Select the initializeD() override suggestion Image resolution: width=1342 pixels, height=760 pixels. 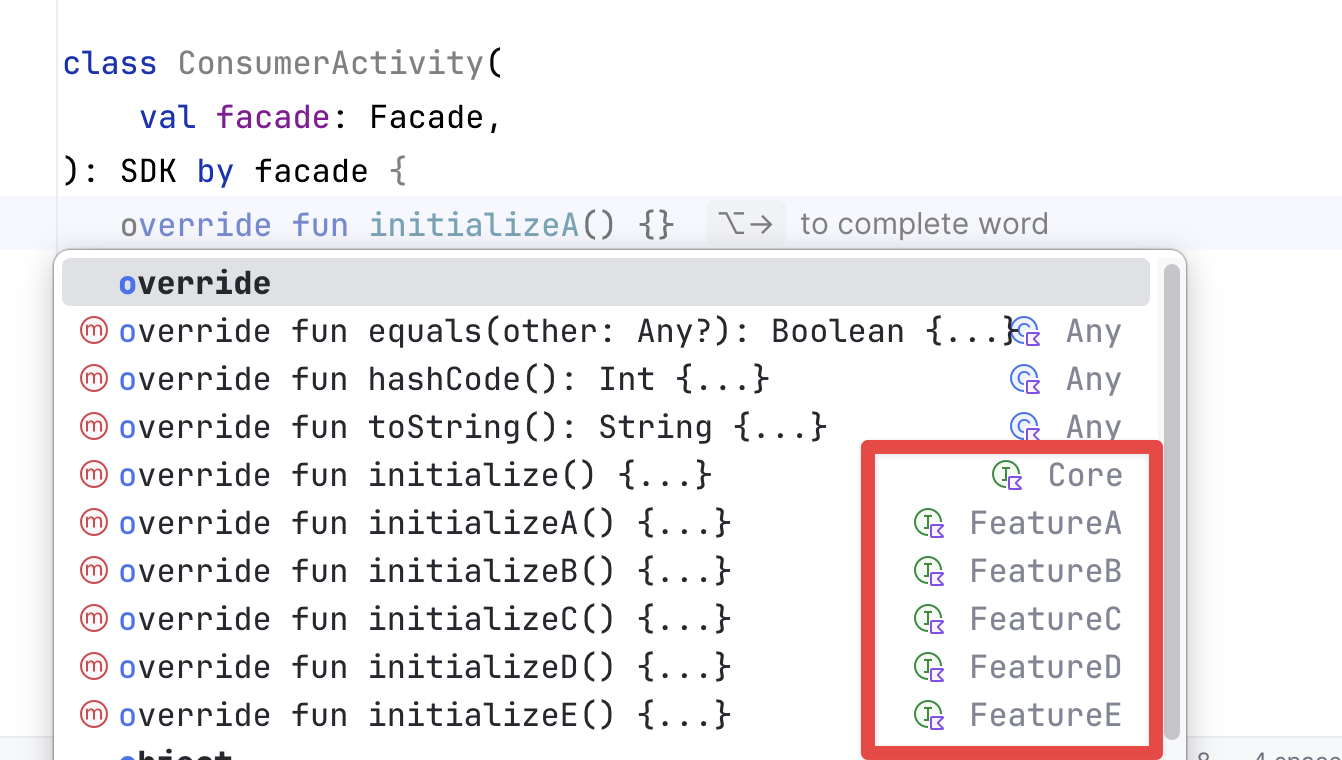(x=425, y=667)
